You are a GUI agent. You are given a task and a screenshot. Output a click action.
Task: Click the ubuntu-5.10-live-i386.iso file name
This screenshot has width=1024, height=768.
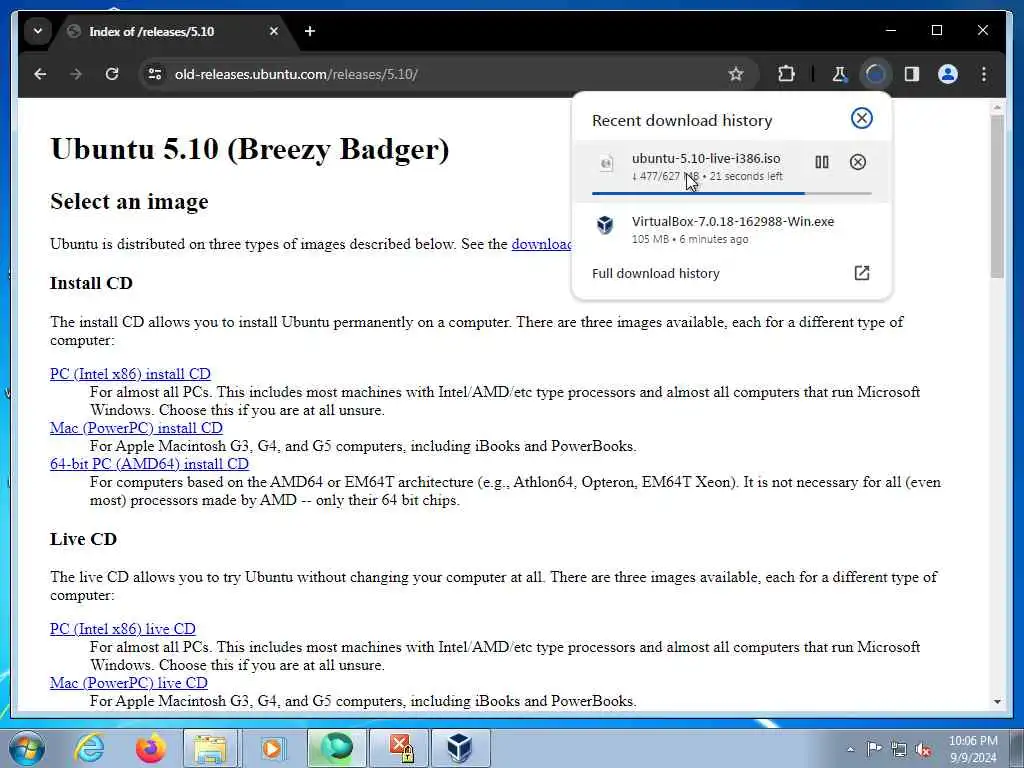pos(706,158)
